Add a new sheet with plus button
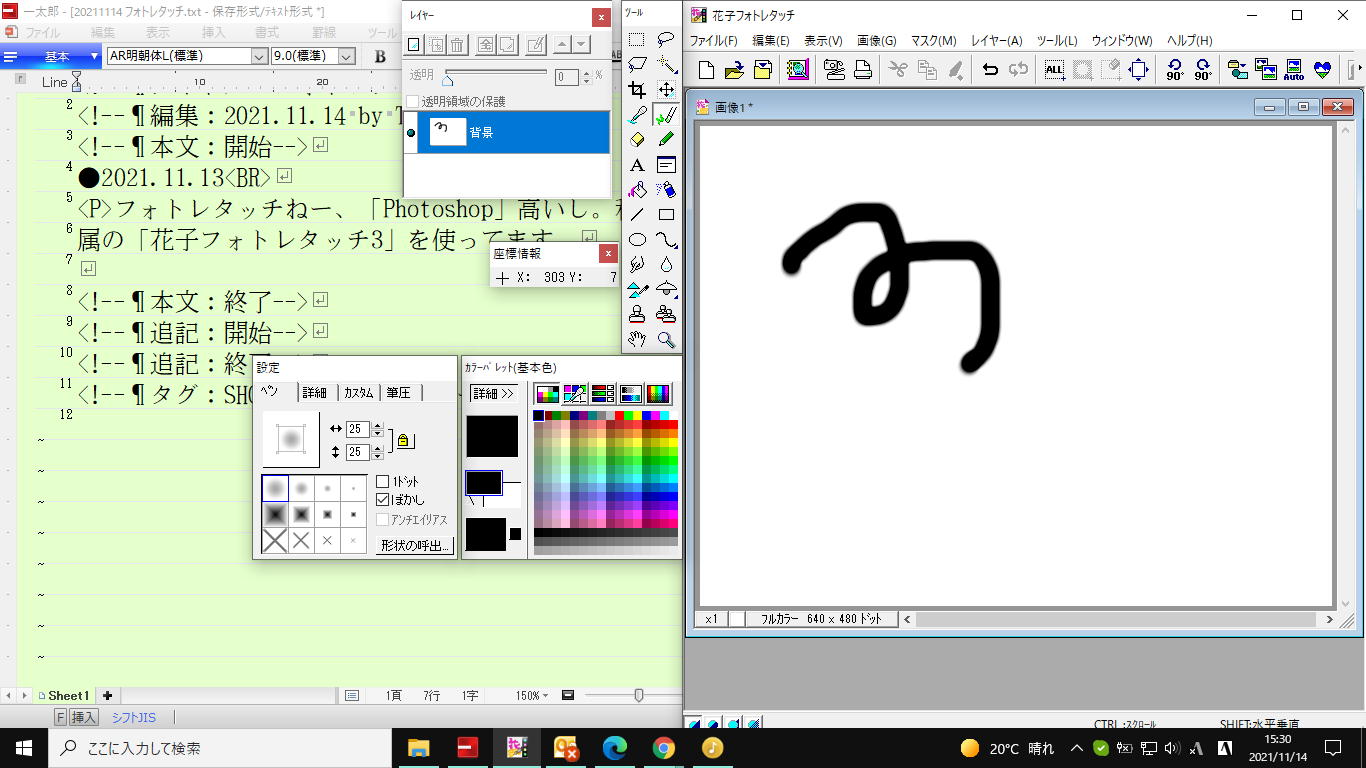 pyautogui.click(x=107, y=695)
